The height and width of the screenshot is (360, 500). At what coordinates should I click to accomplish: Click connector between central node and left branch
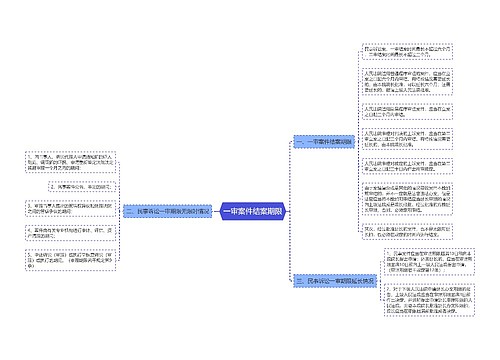(x=216, y=211)
